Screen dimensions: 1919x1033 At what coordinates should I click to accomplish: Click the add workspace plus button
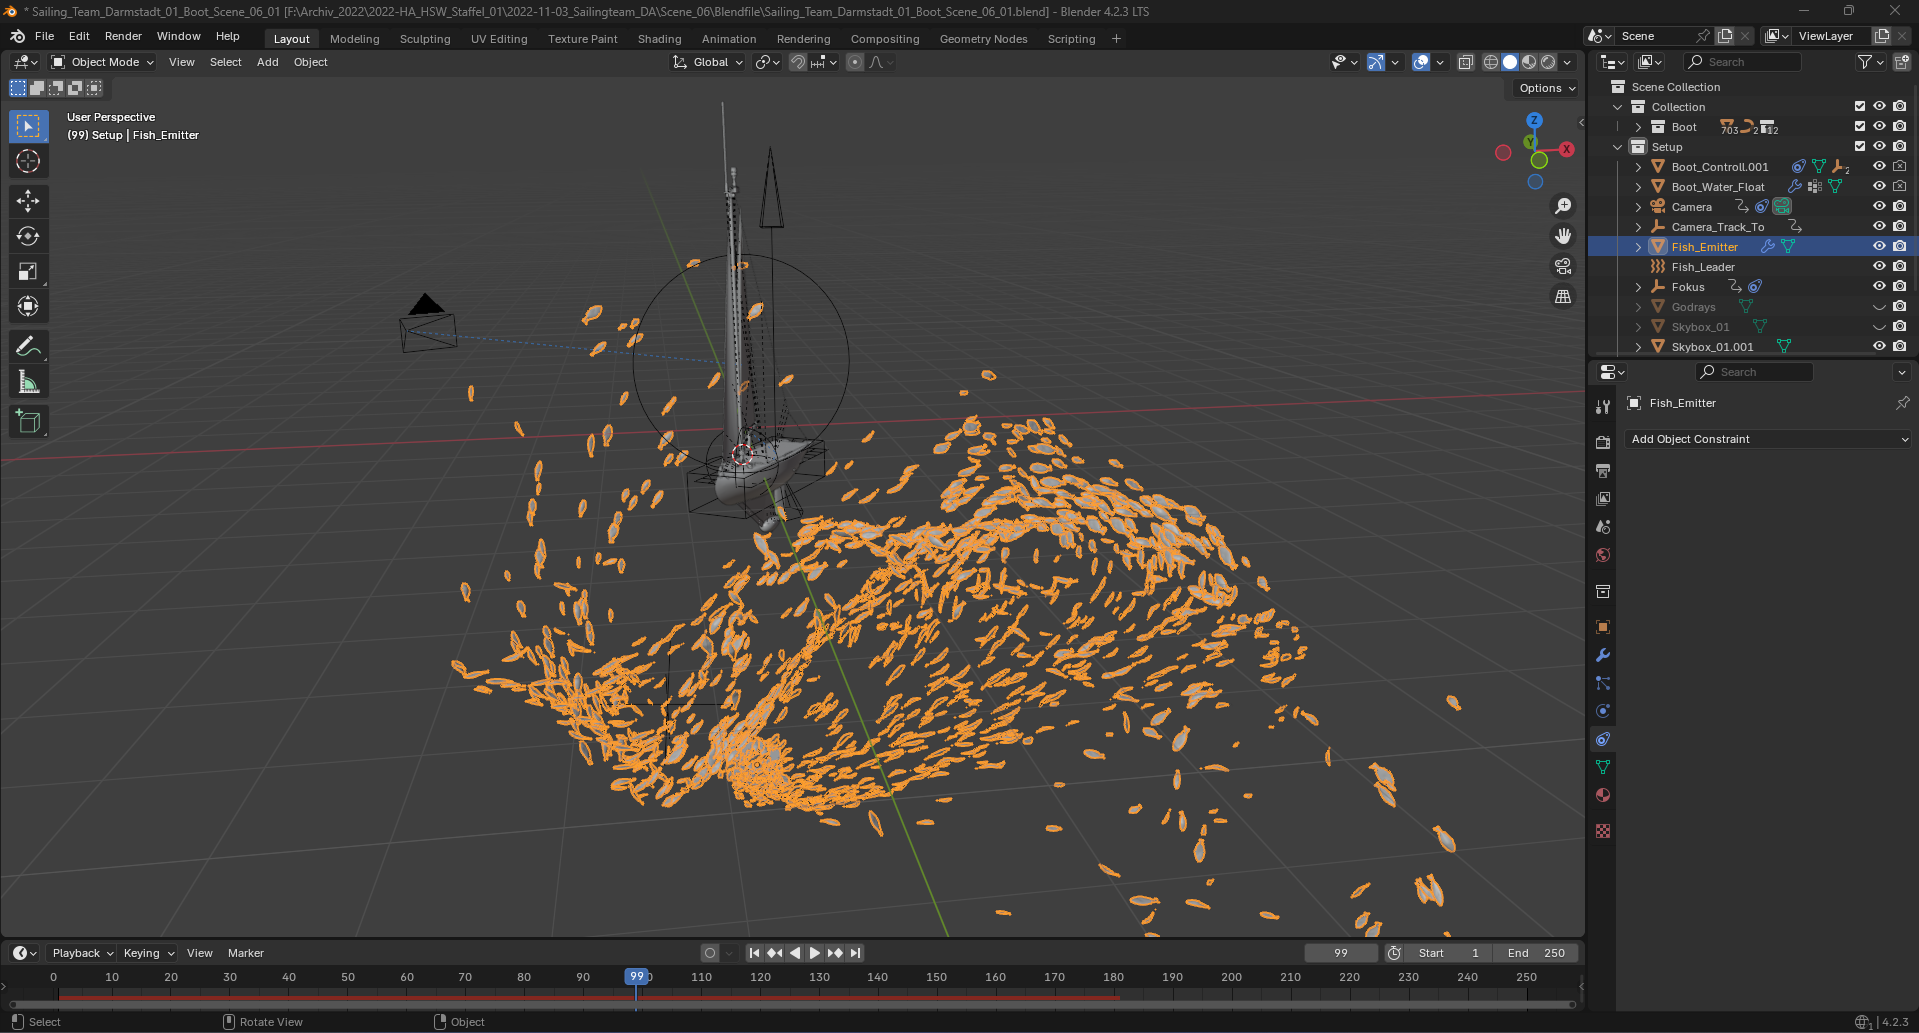coord(1116,39)
